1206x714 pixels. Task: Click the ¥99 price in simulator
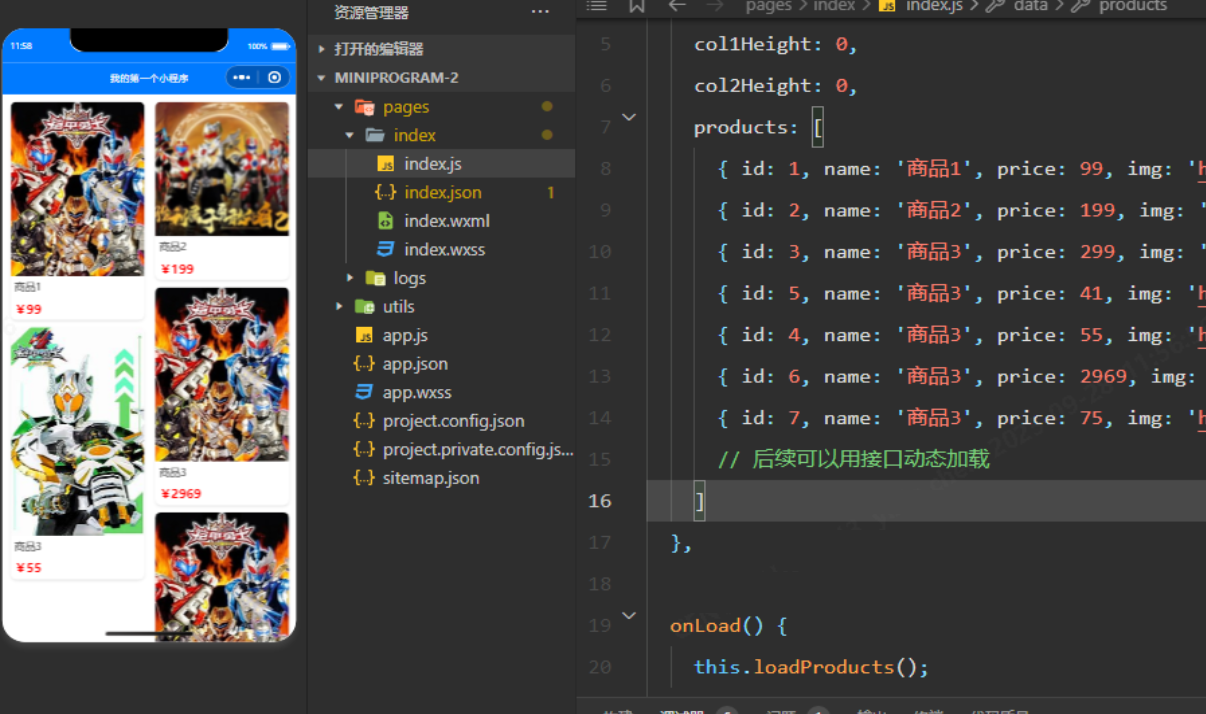tap(29, 309)
